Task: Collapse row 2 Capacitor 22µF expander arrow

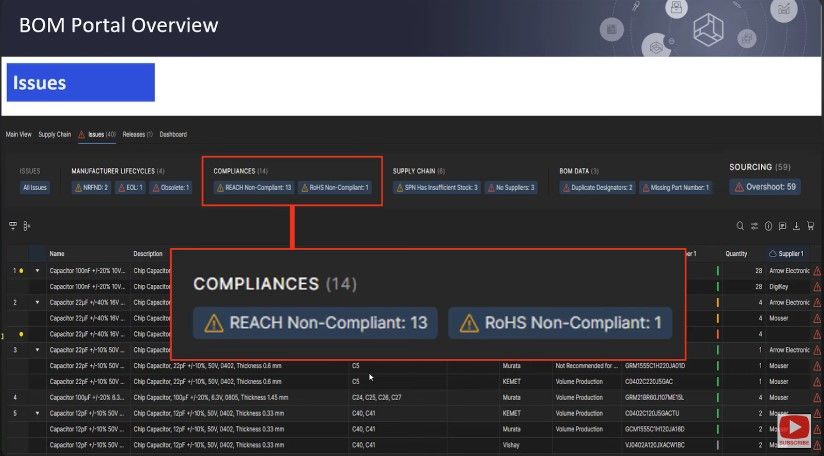Action: pyautogui.click(x=38, y=302)
